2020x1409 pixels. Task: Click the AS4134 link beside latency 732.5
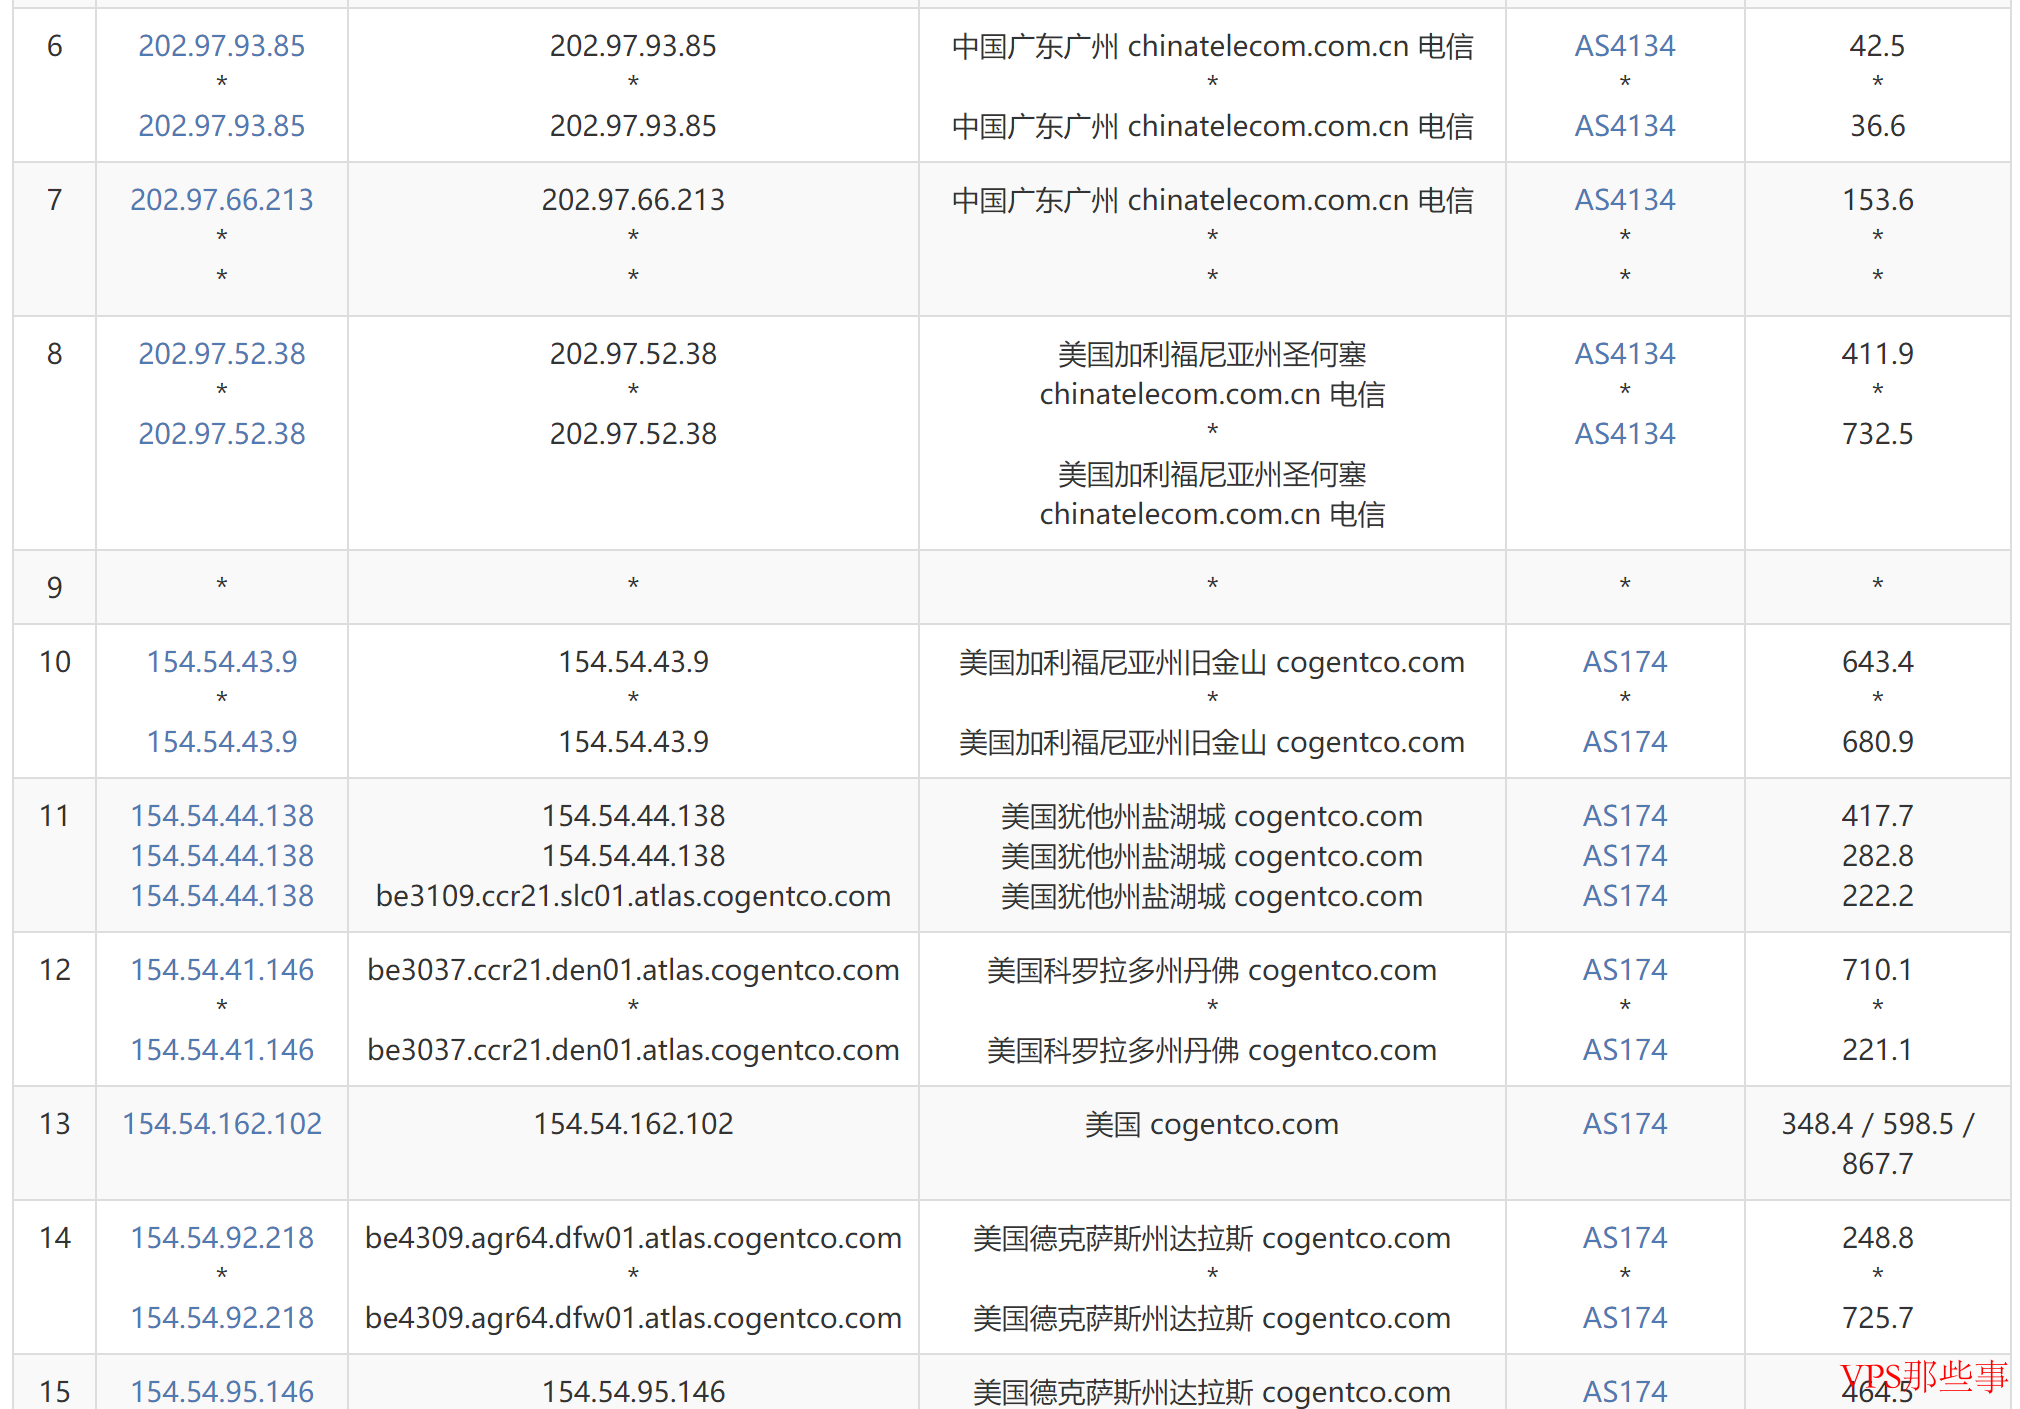(1625, 434)
